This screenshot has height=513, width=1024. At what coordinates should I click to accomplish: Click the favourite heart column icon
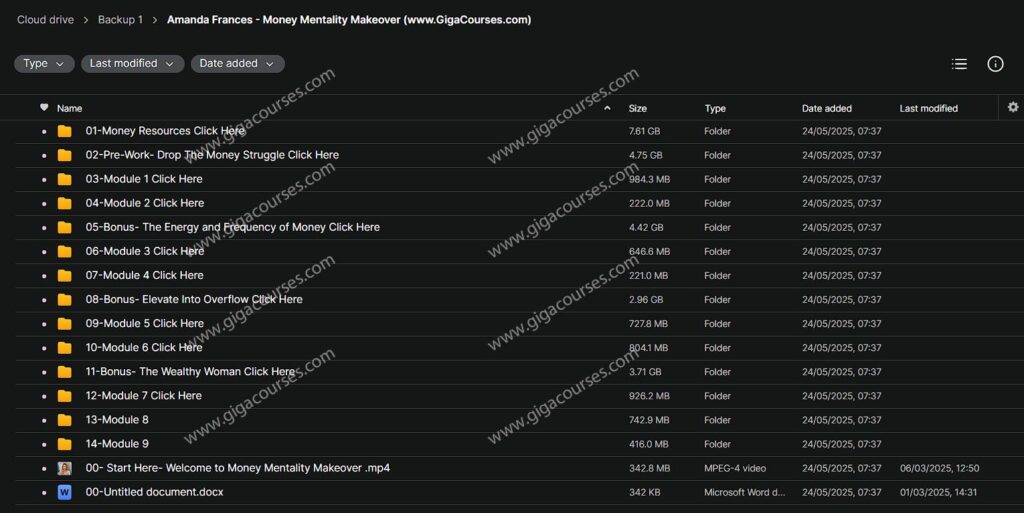tap(44, 107)
